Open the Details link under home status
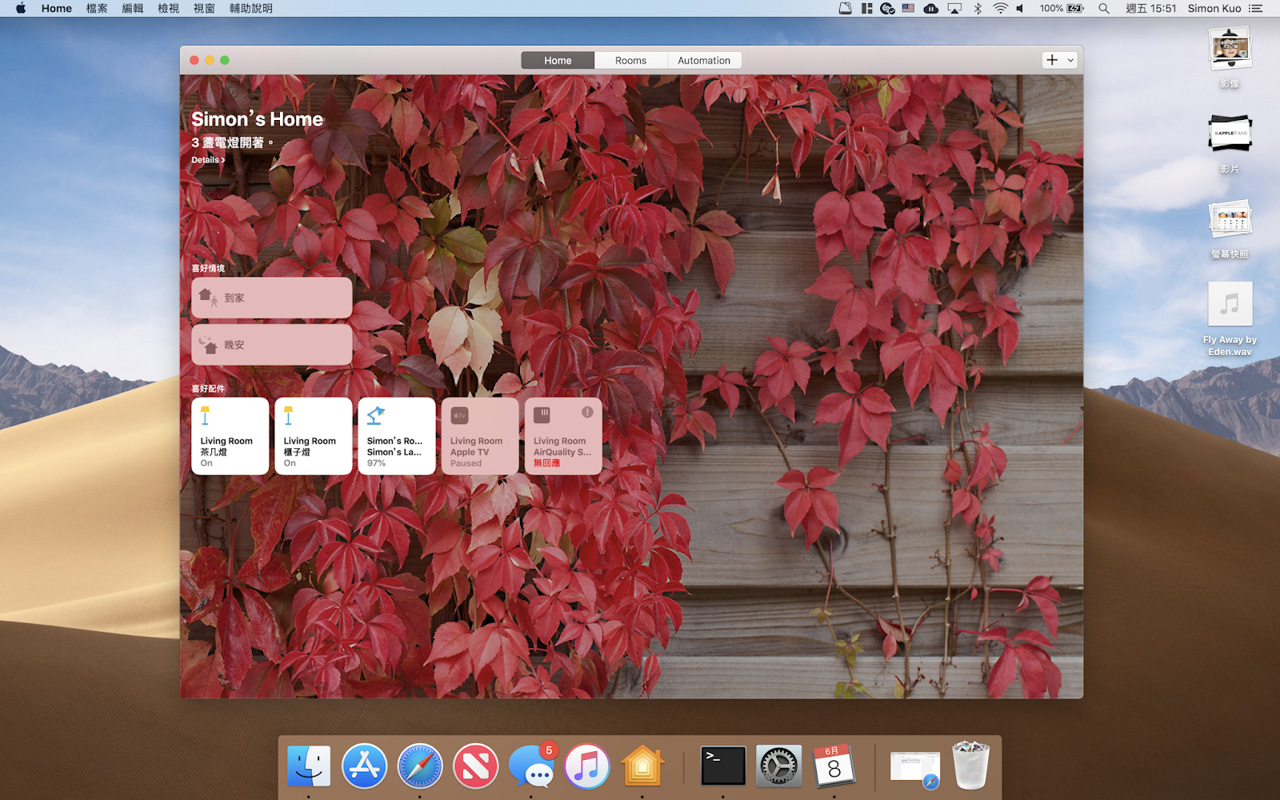The image size is (1280, 800). 208,160
